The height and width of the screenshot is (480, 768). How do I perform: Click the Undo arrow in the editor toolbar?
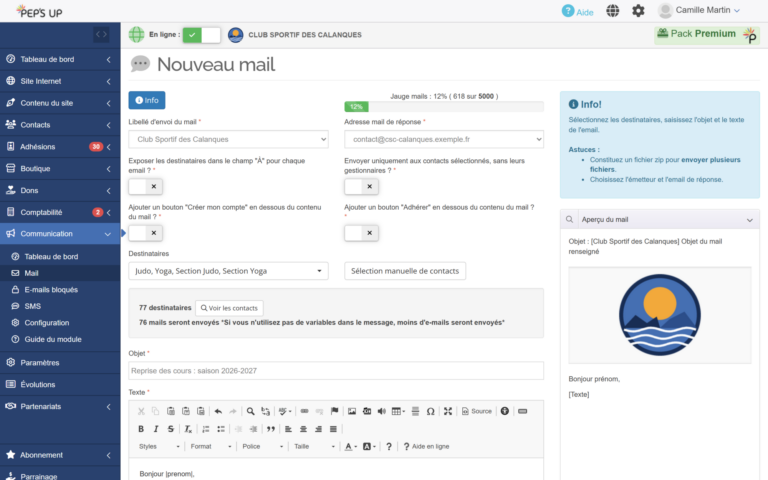tap(218, 411)
